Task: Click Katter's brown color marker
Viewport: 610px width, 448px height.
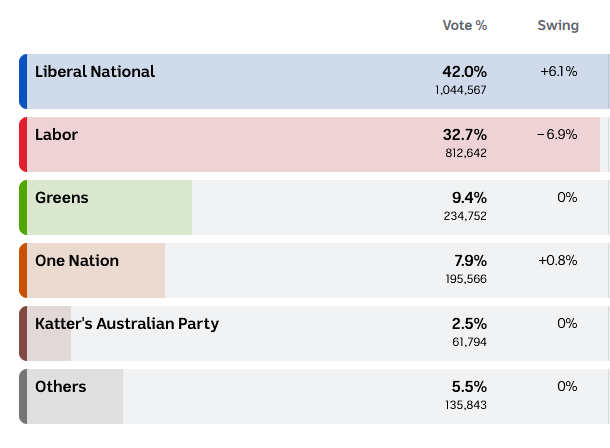Action: click(23, 334)
